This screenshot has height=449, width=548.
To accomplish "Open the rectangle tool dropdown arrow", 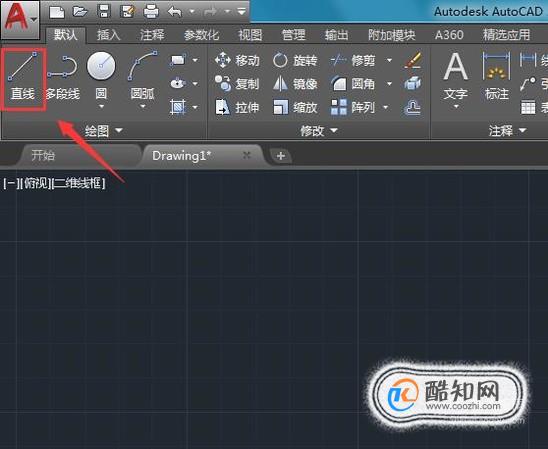I will click(x=195, y=60).
